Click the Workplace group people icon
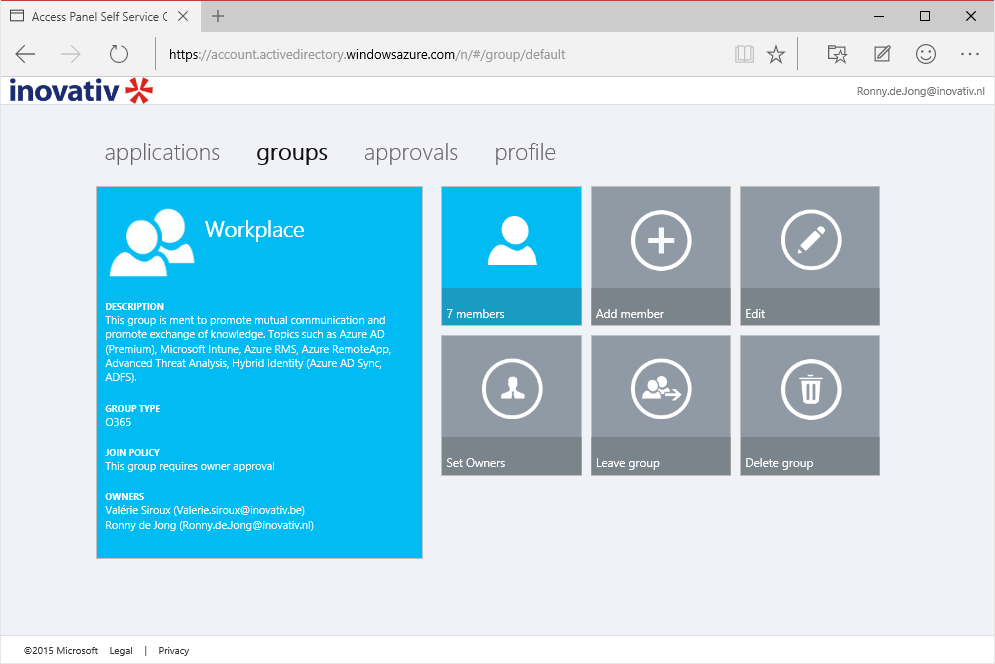The width and height of the screenshot is (995, 664). tap(151, 243)
